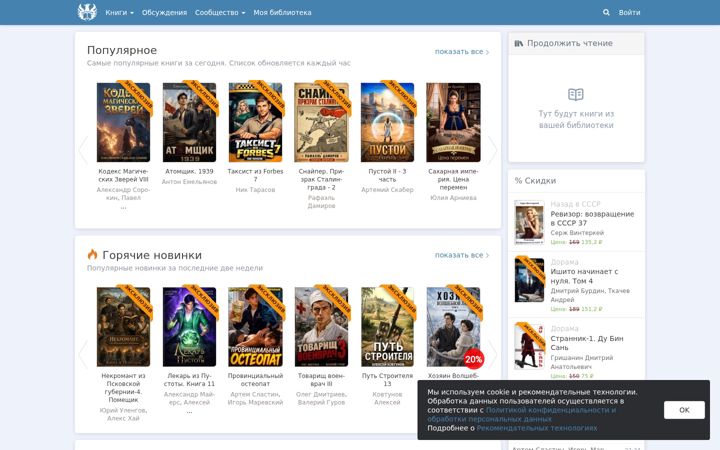Open the Сахарная империя book cover
The image size is (720, 450).
pos(453,122)
